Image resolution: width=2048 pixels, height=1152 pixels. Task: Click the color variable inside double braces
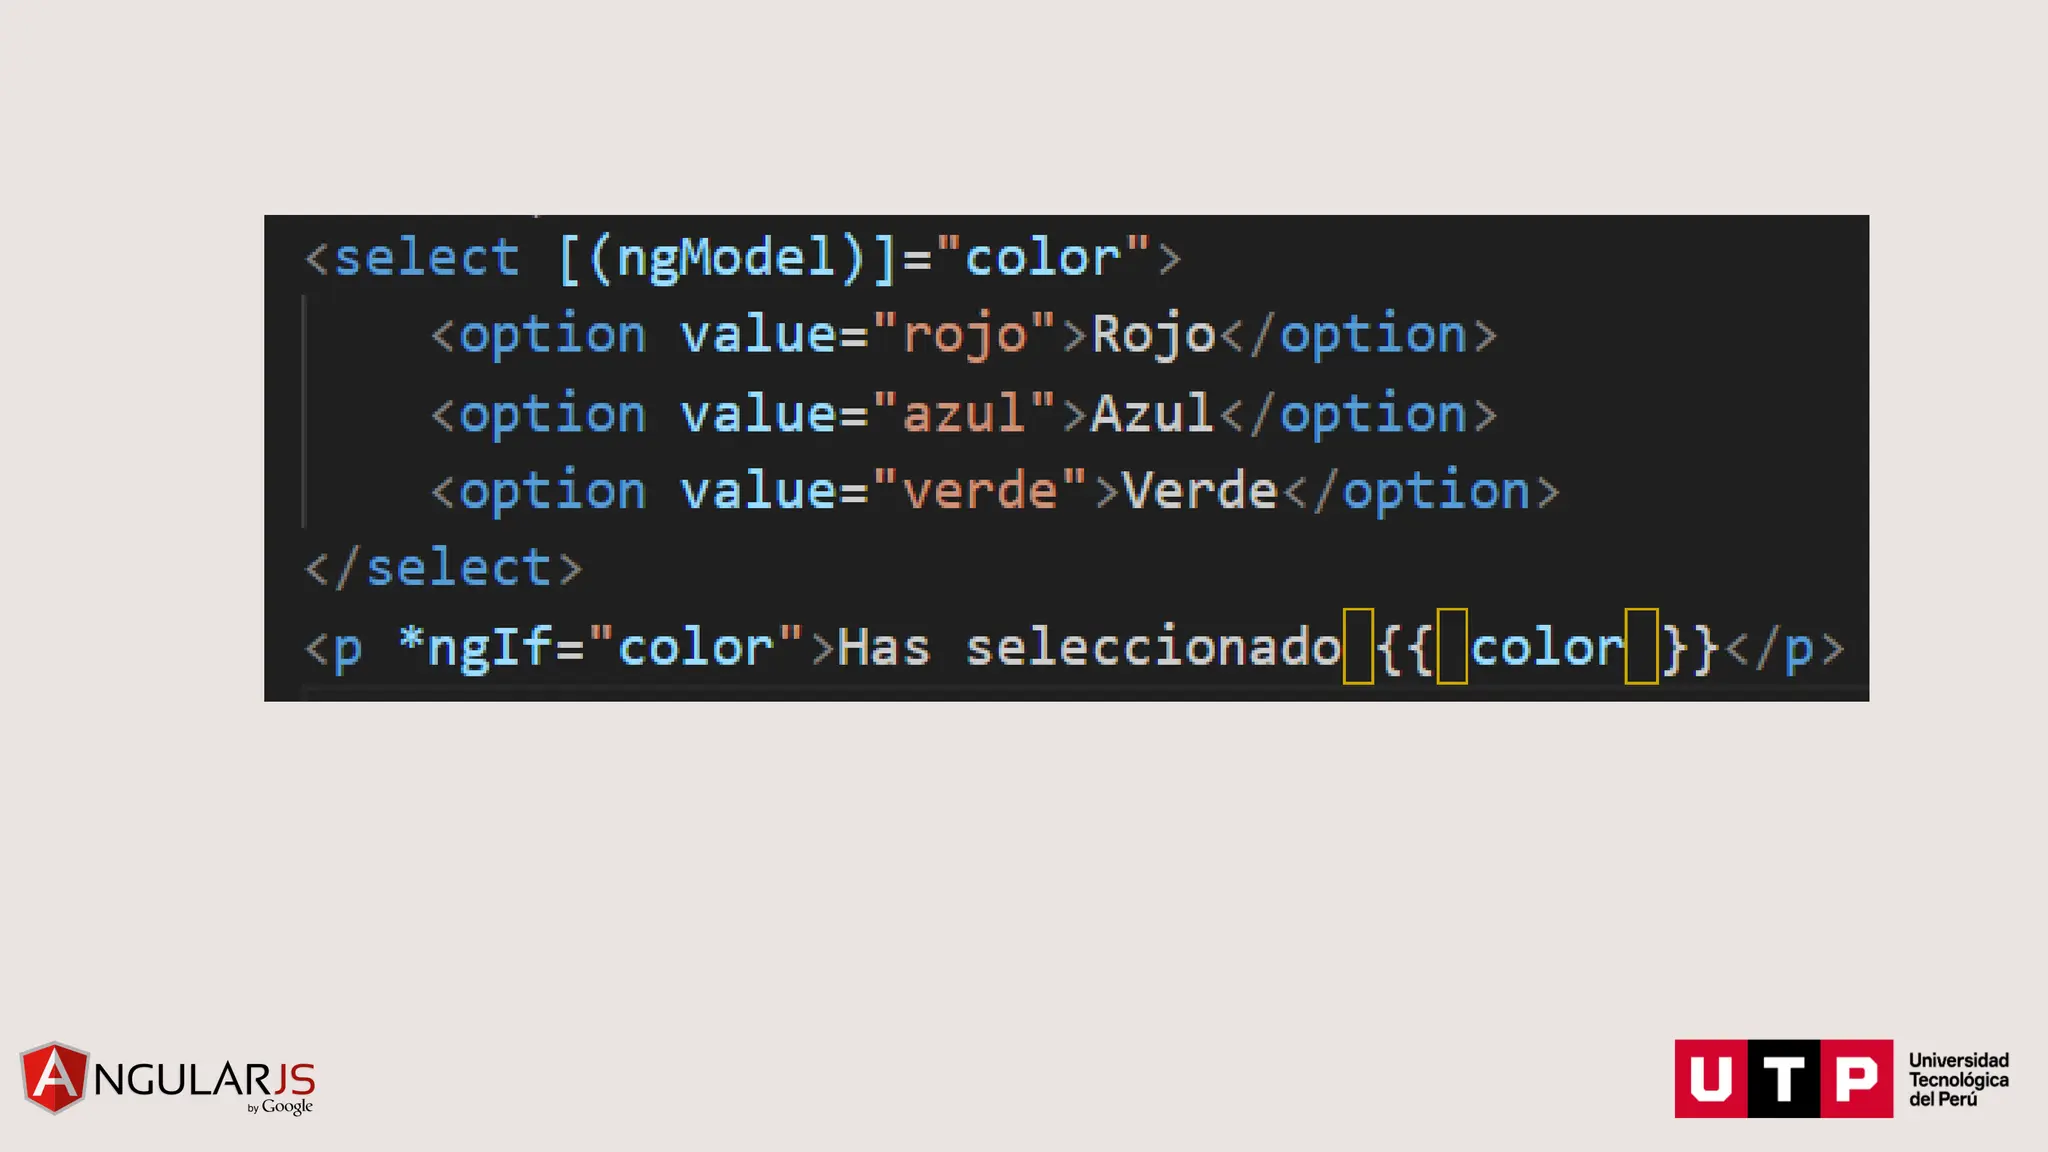[x=1547, y=647]
